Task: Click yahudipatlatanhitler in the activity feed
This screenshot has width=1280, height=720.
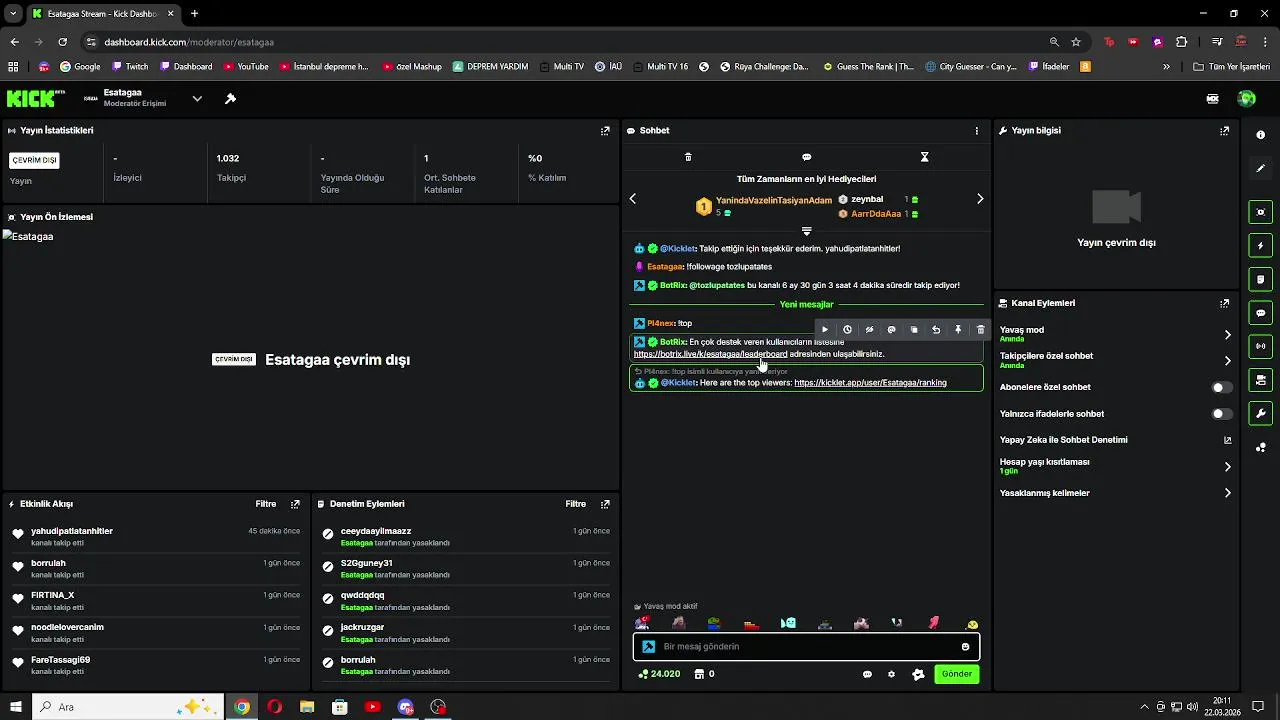Action: [x=72, y=531]
